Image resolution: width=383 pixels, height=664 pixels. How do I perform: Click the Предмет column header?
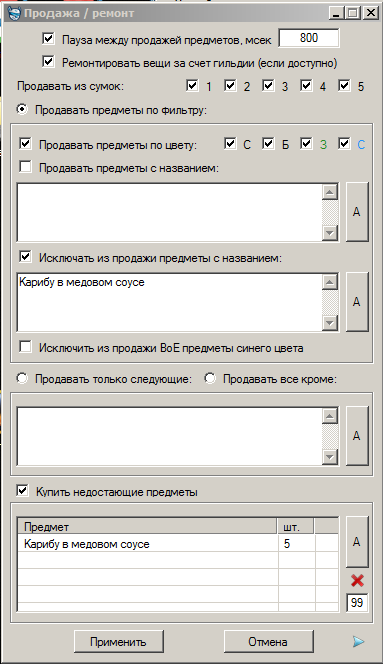coord(147,527)
